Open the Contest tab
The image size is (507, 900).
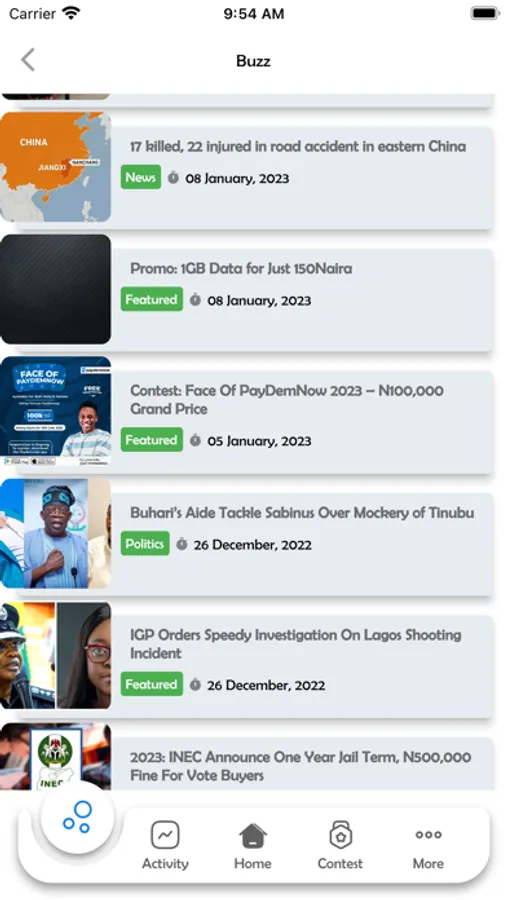[340, 845]
